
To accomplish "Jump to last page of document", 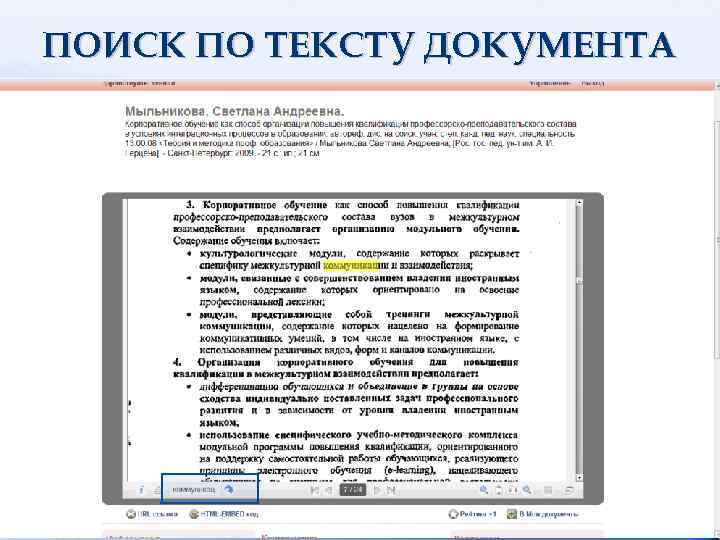I will point(391,490).
